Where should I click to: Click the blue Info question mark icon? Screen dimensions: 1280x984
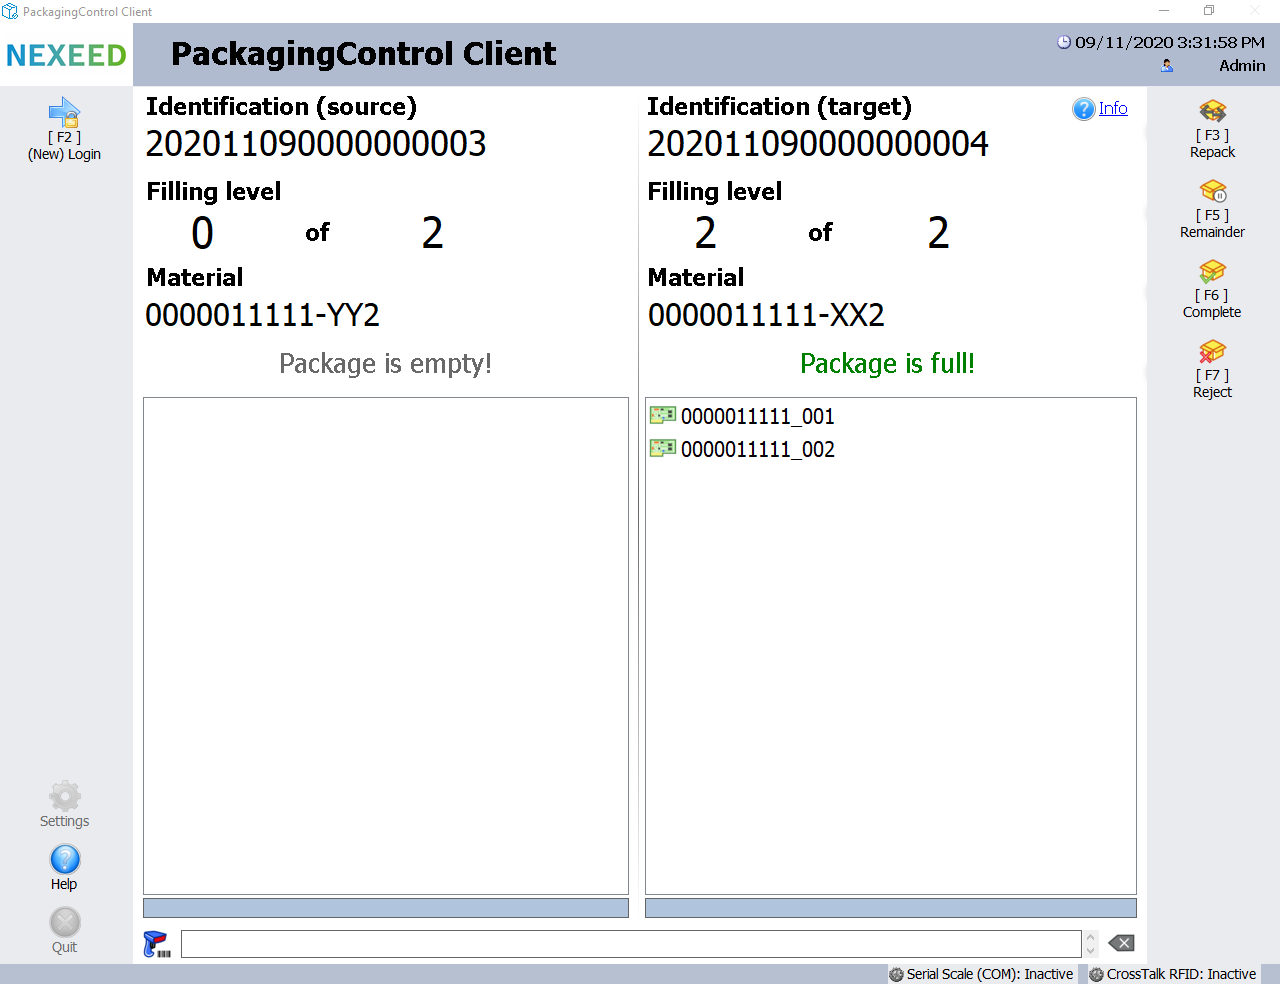(x=1083, y=109)
